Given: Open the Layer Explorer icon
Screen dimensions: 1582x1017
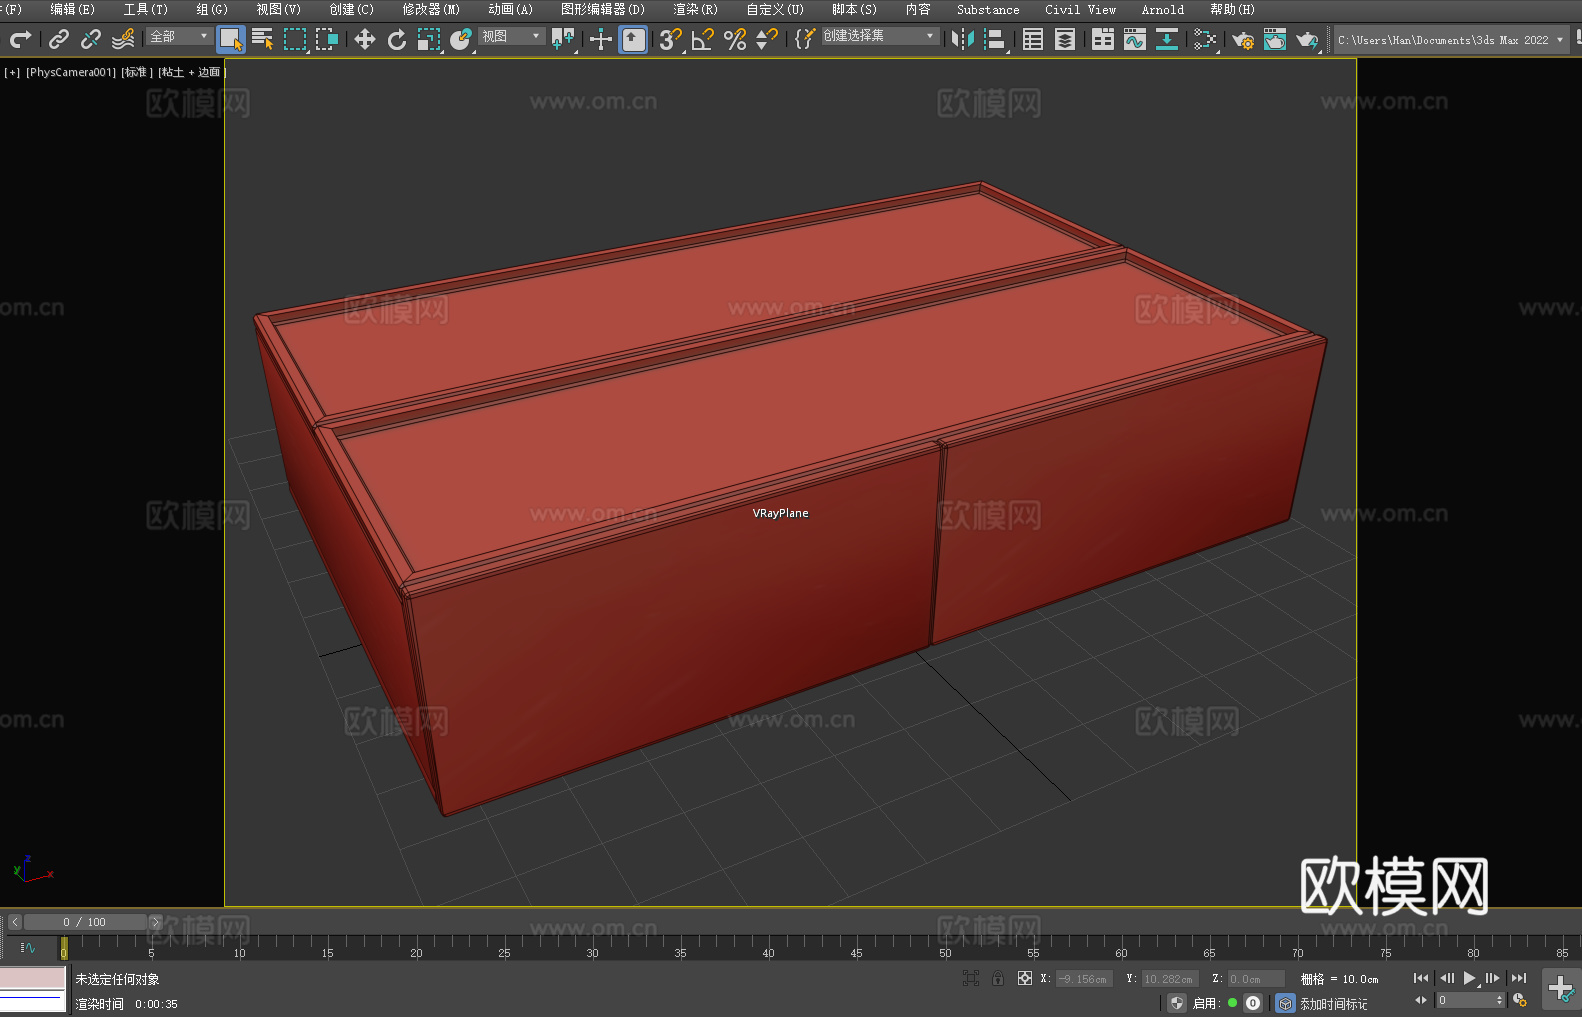Looking at the screenshot, I should (1065, 39).
